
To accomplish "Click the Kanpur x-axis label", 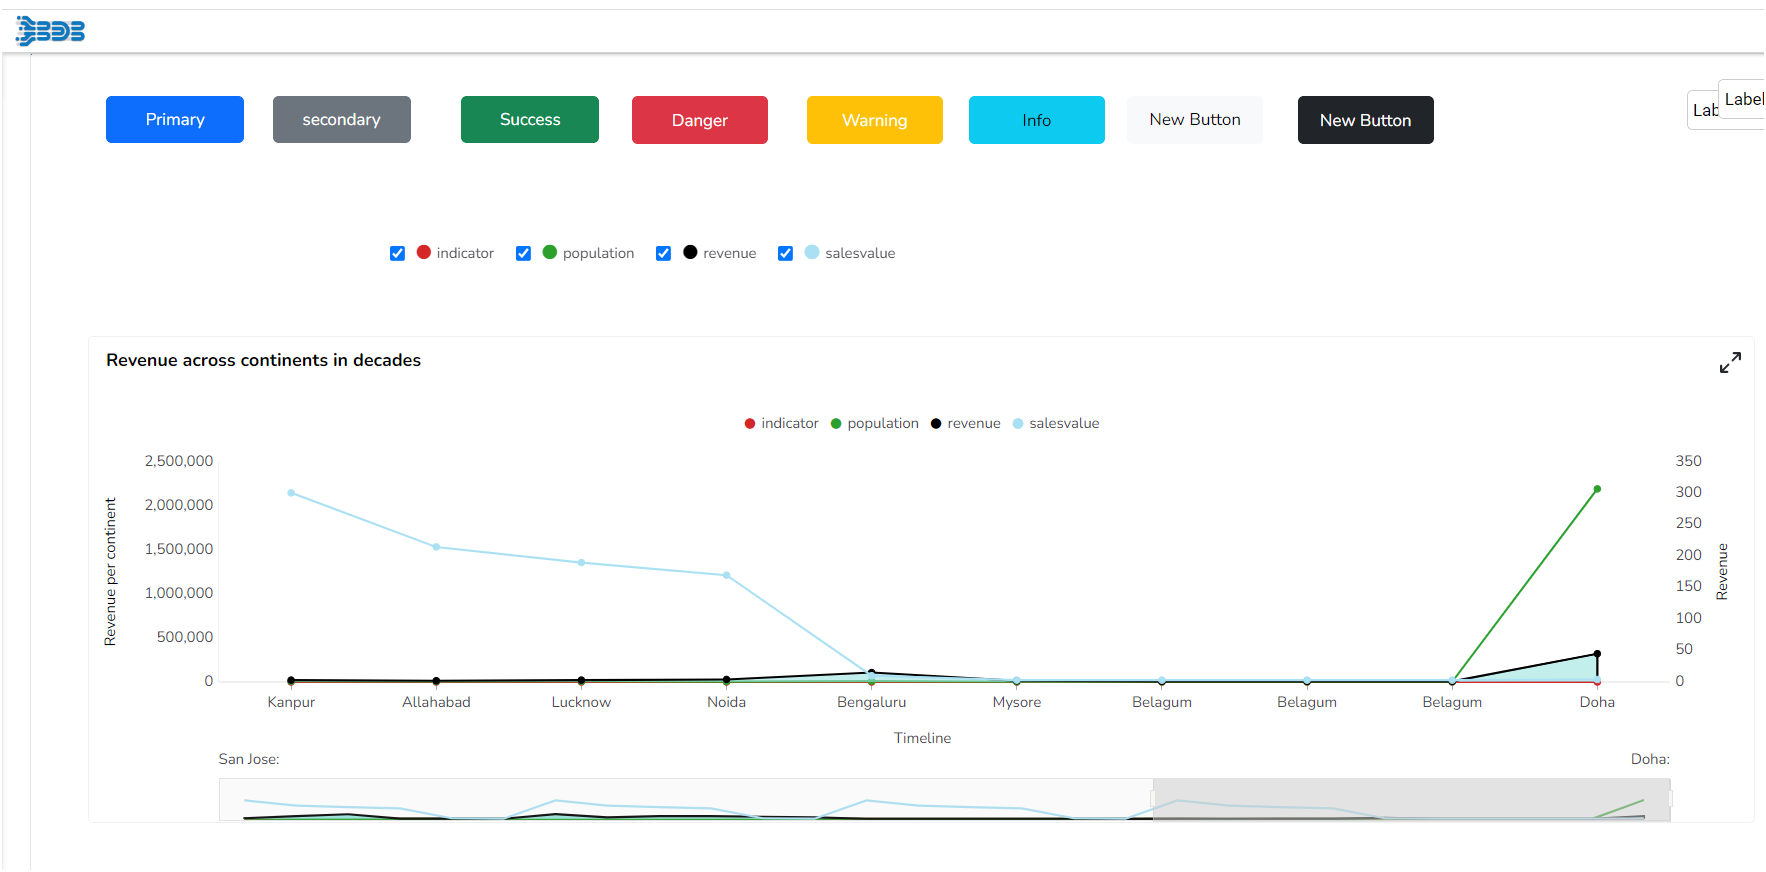I will (x=291, y=702).
